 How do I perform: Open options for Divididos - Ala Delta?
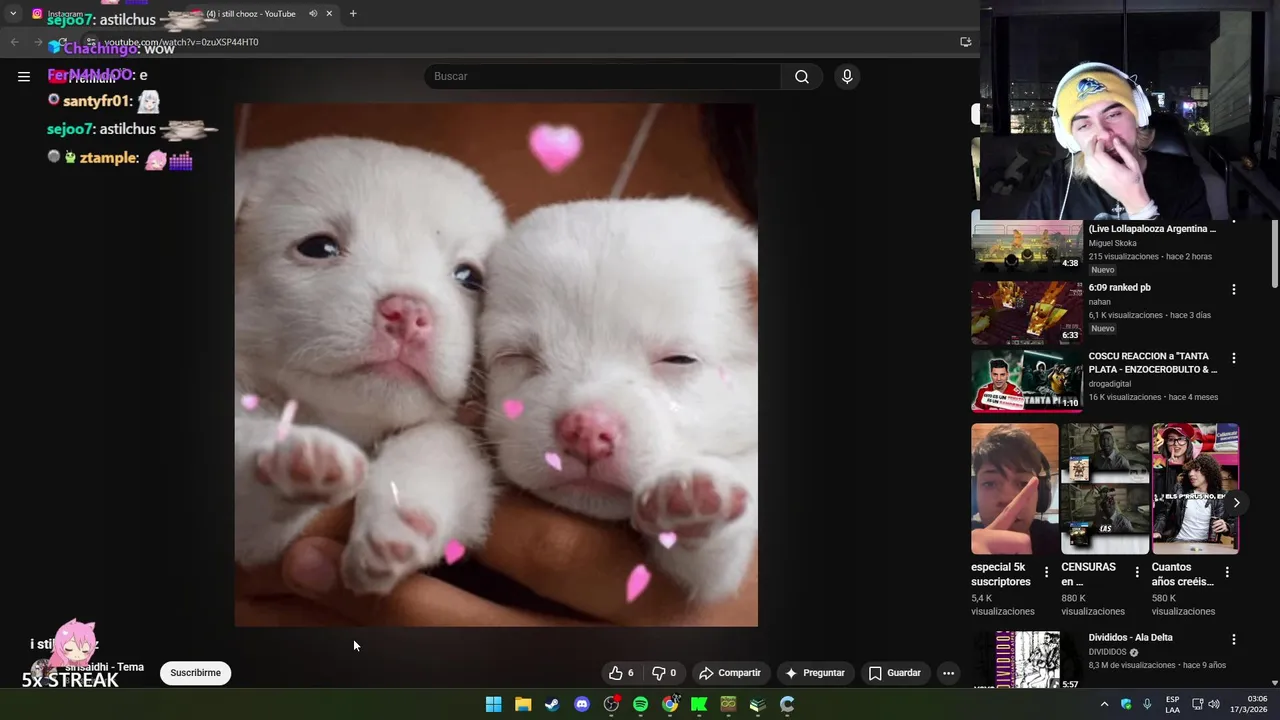(1233, 639)
